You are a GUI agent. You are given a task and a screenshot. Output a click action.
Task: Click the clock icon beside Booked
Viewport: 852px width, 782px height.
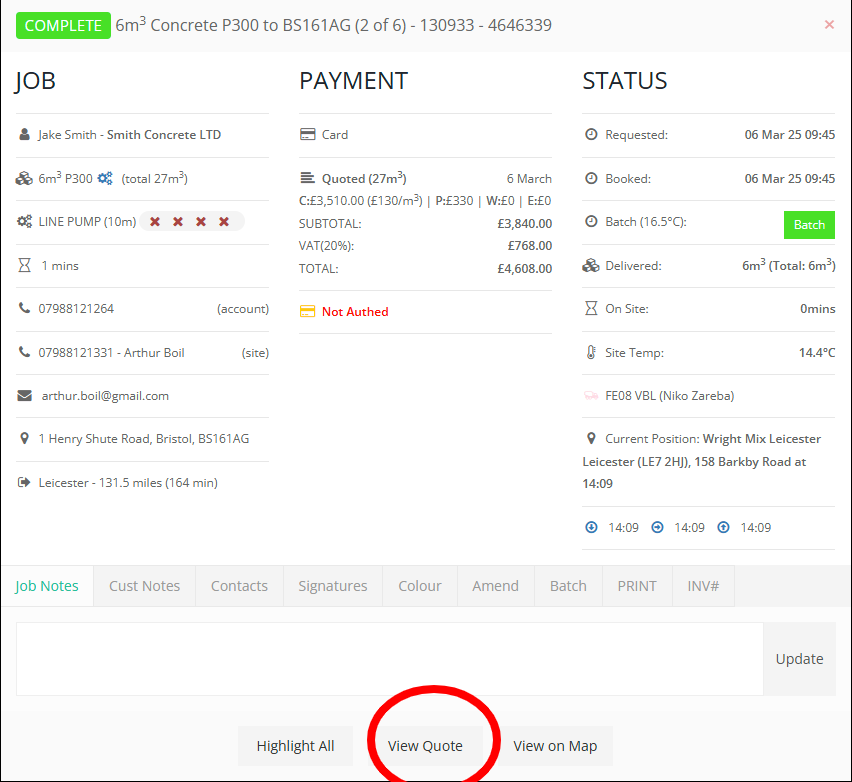[591, 178]
